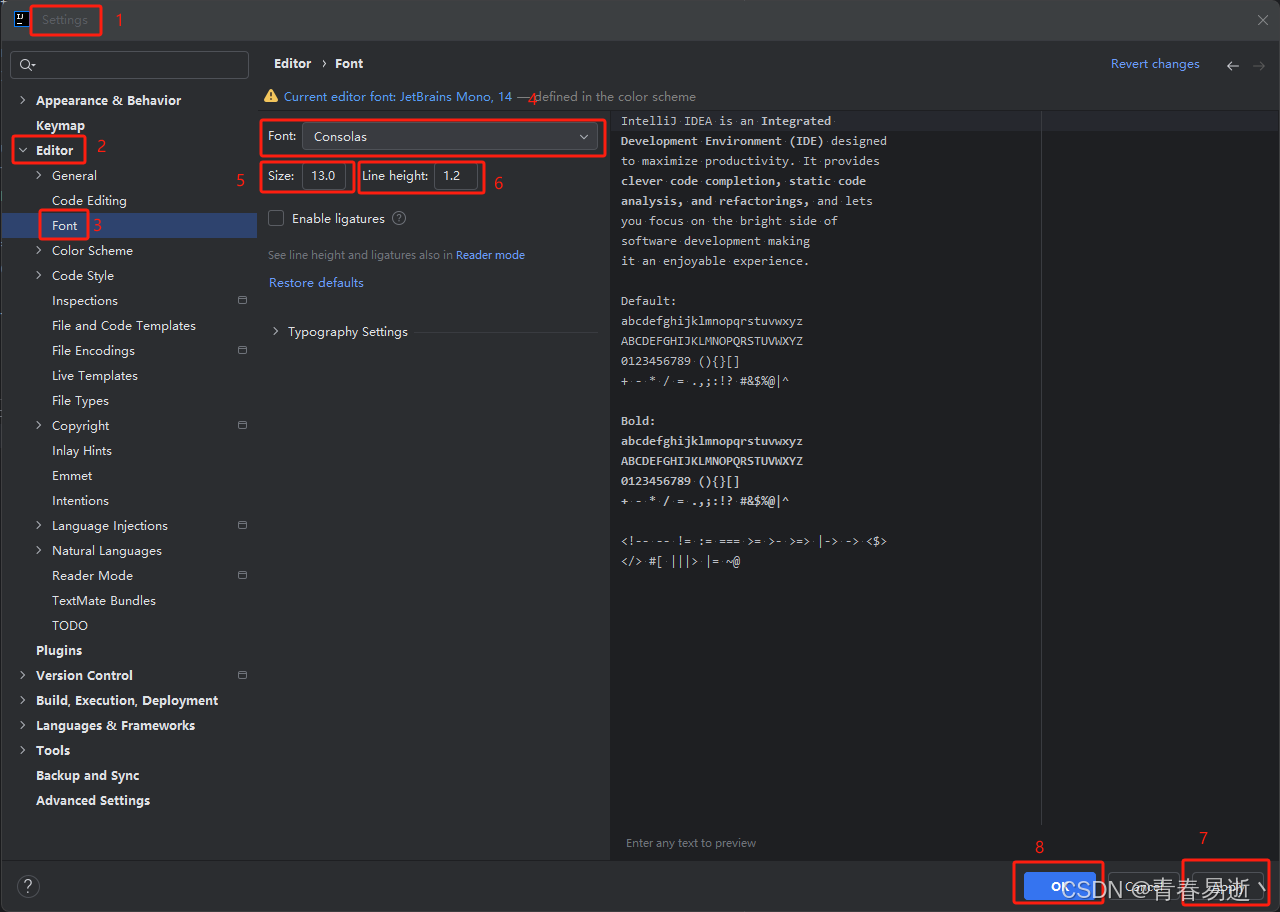Expand the Typography Settings section
The image size is (1280, 912).
point(276,331)
